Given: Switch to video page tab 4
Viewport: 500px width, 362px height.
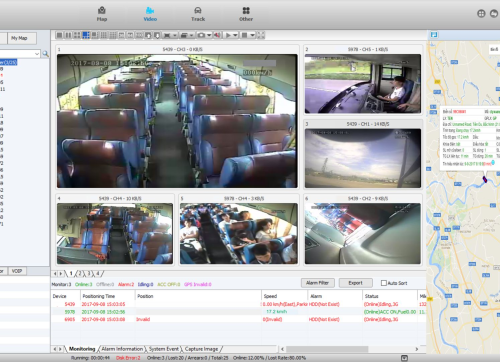Looking at the screenshot, I should [x=98, y=274].
